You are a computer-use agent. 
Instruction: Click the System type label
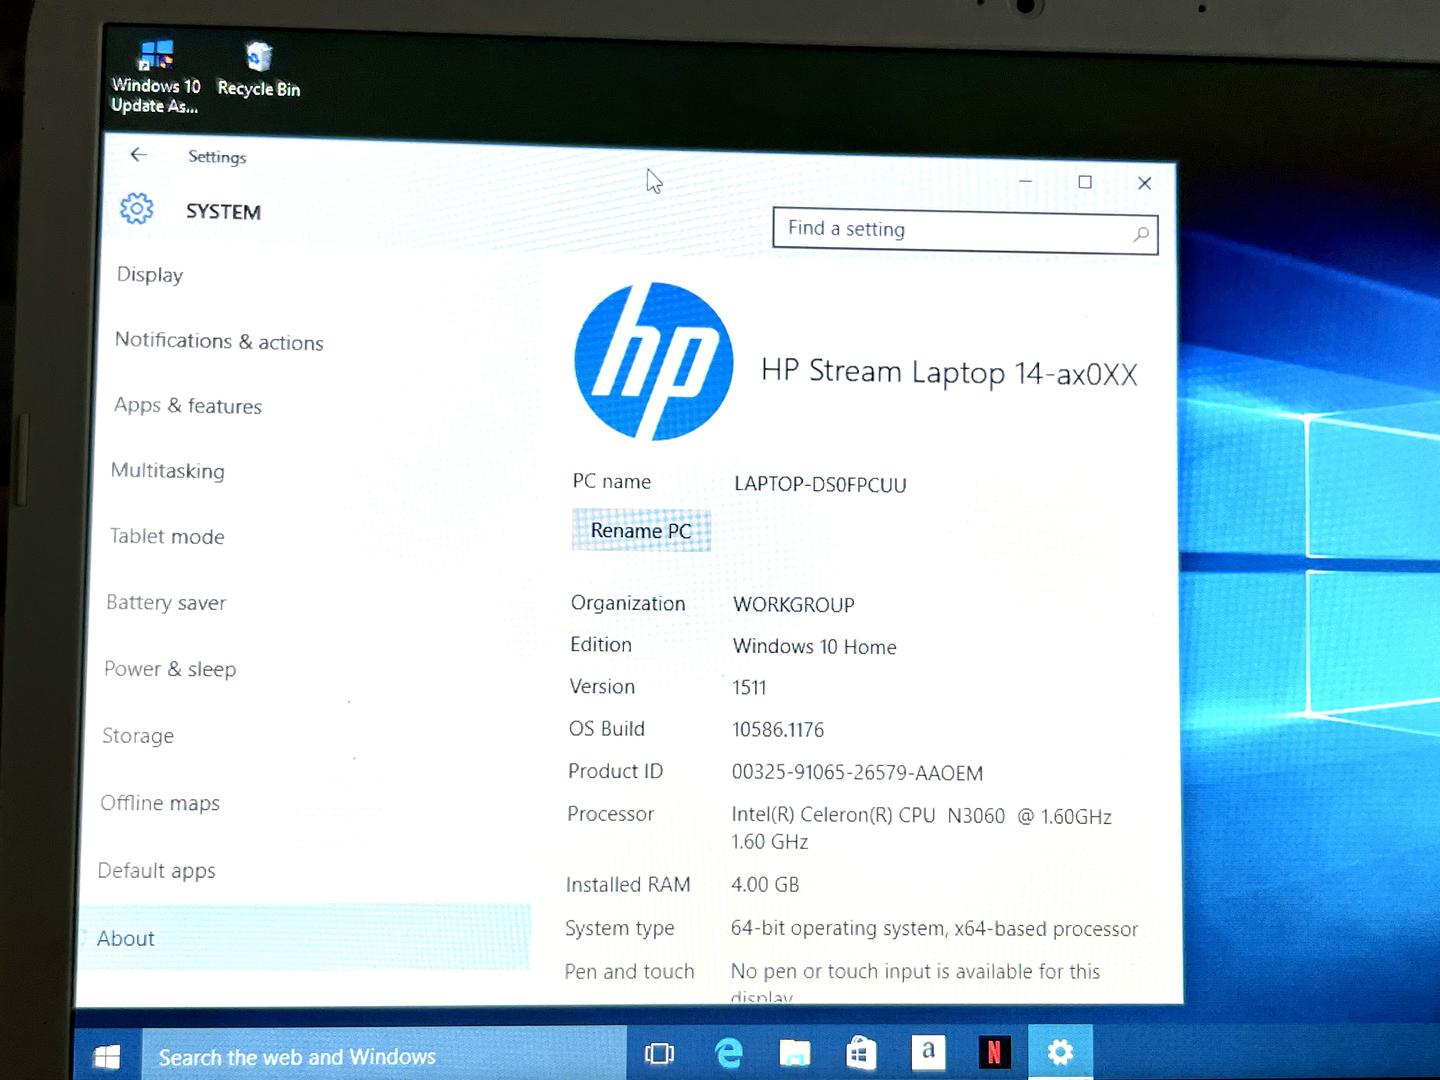tap(619, 929)
